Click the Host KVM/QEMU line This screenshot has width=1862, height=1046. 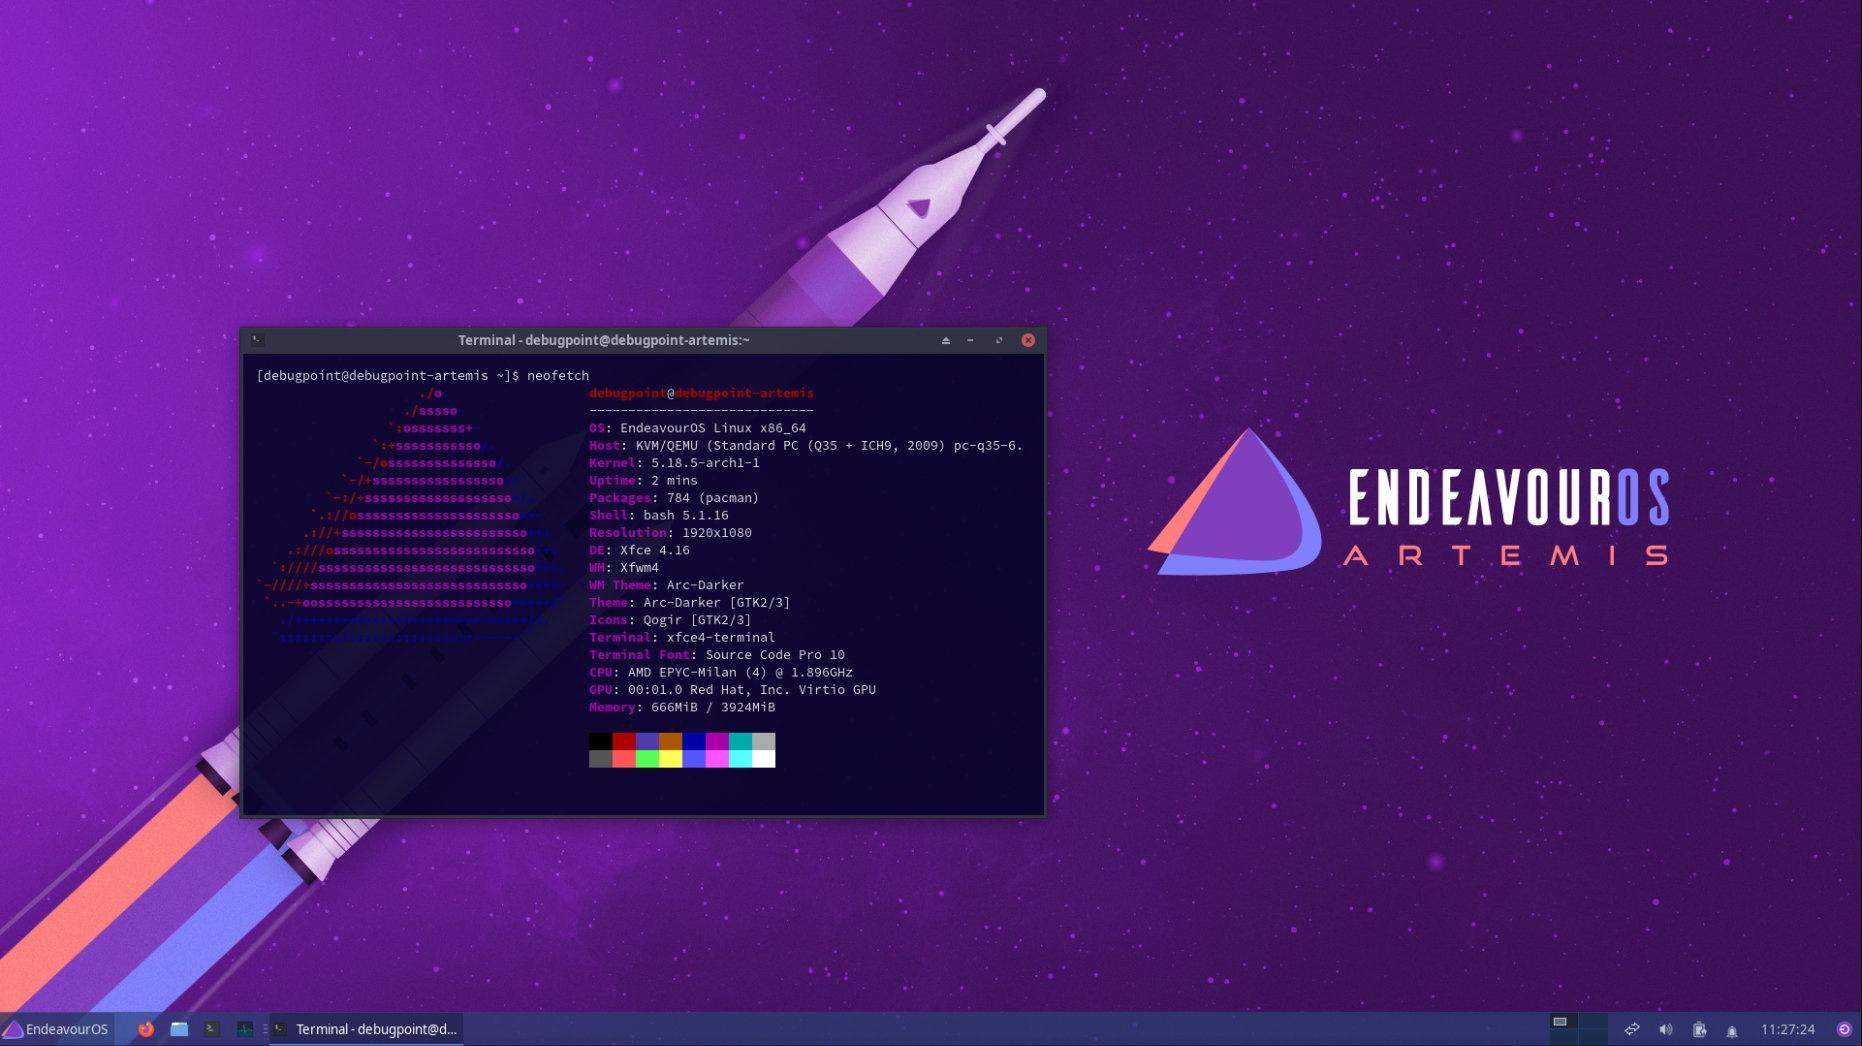(x=806, y=445)
